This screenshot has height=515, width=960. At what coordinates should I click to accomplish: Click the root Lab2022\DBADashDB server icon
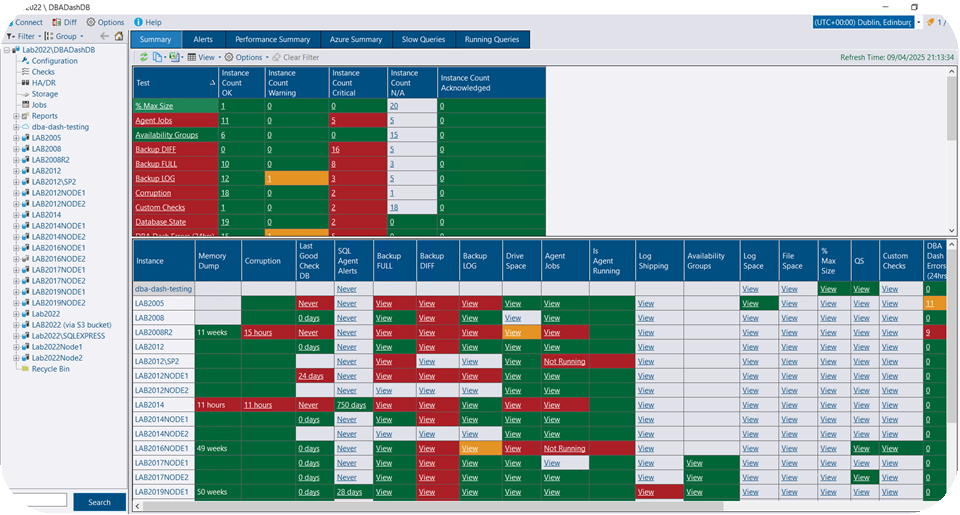[17, 50]
